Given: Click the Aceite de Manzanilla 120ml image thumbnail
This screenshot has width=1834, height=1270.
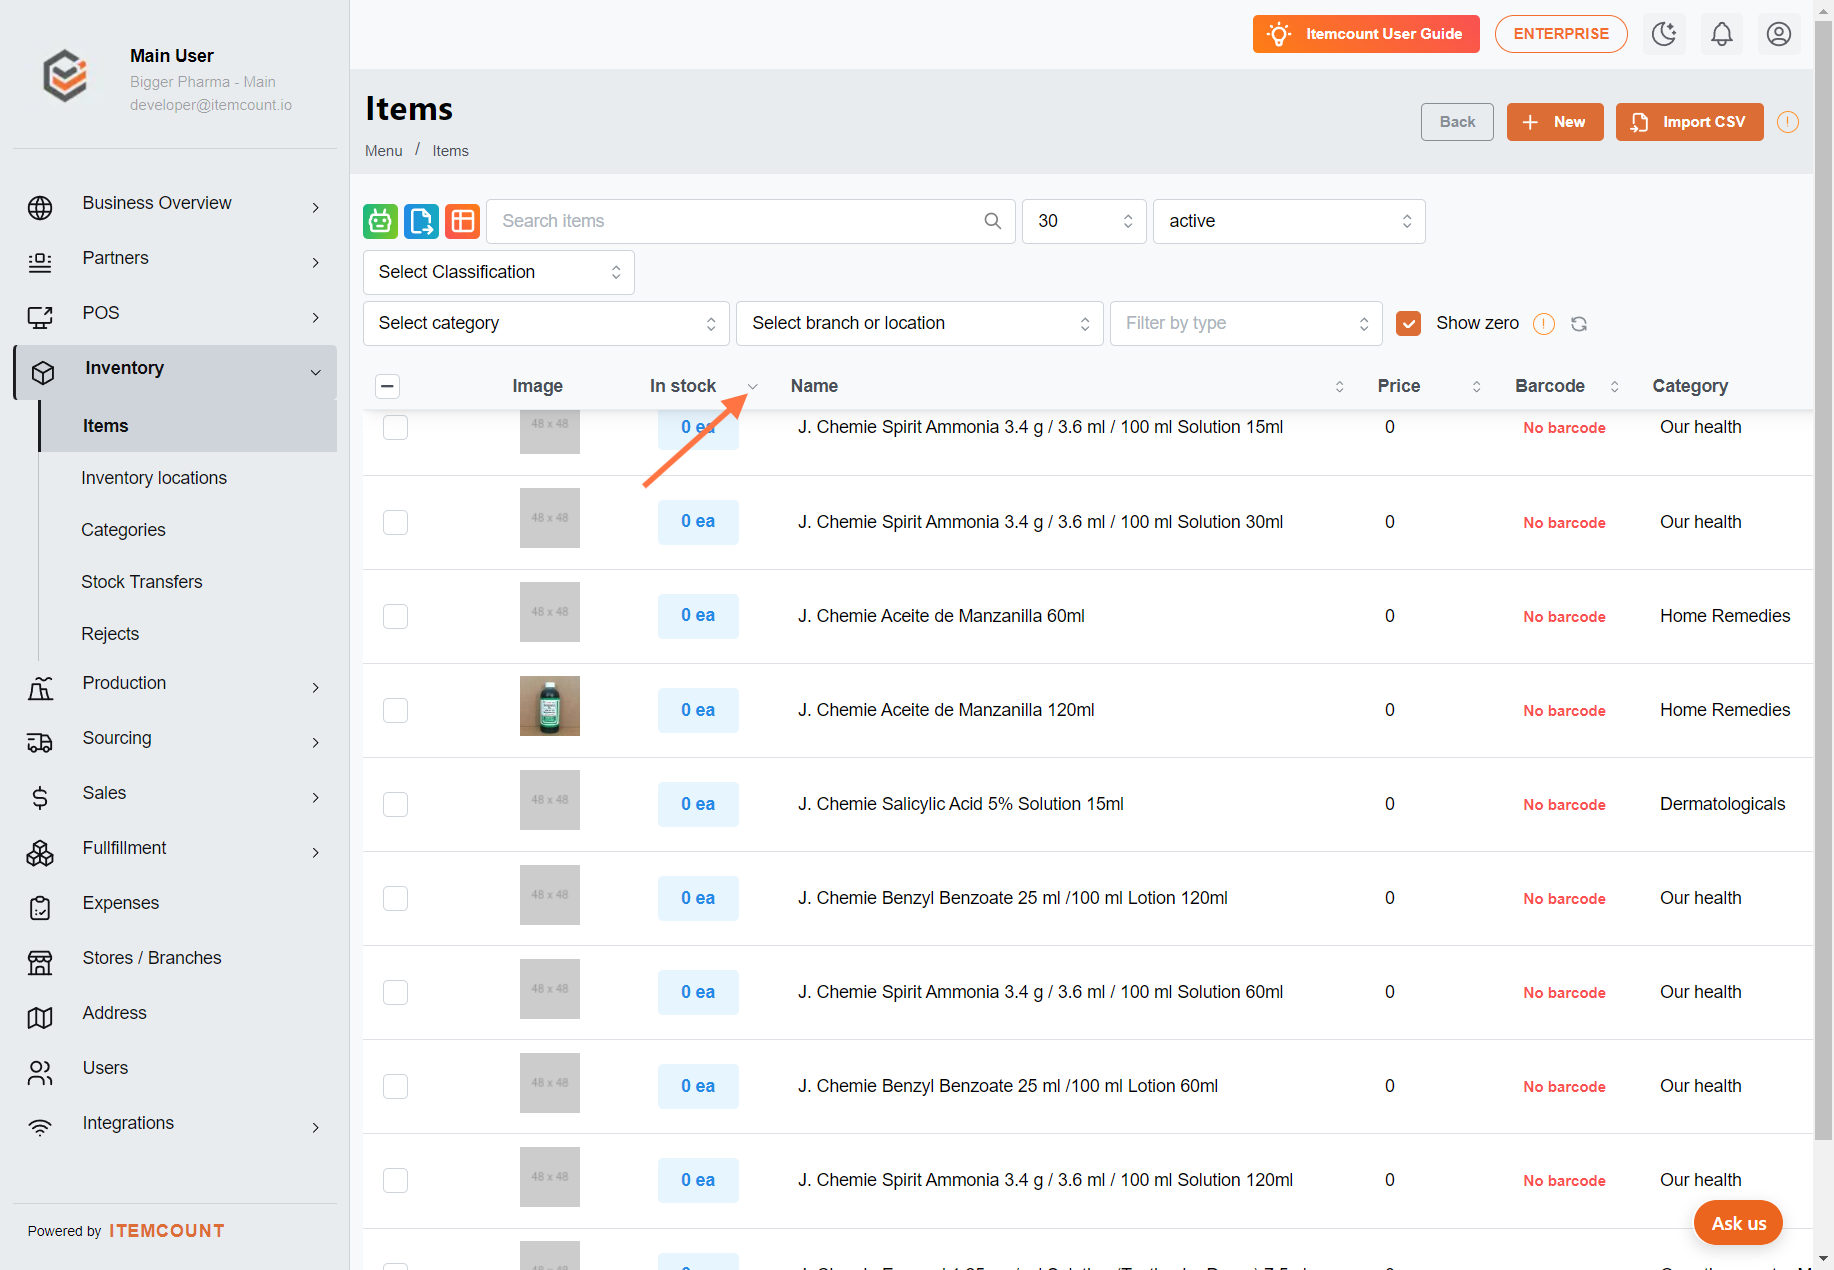Looking at the screenshot, I should click(x=550, y=706).
